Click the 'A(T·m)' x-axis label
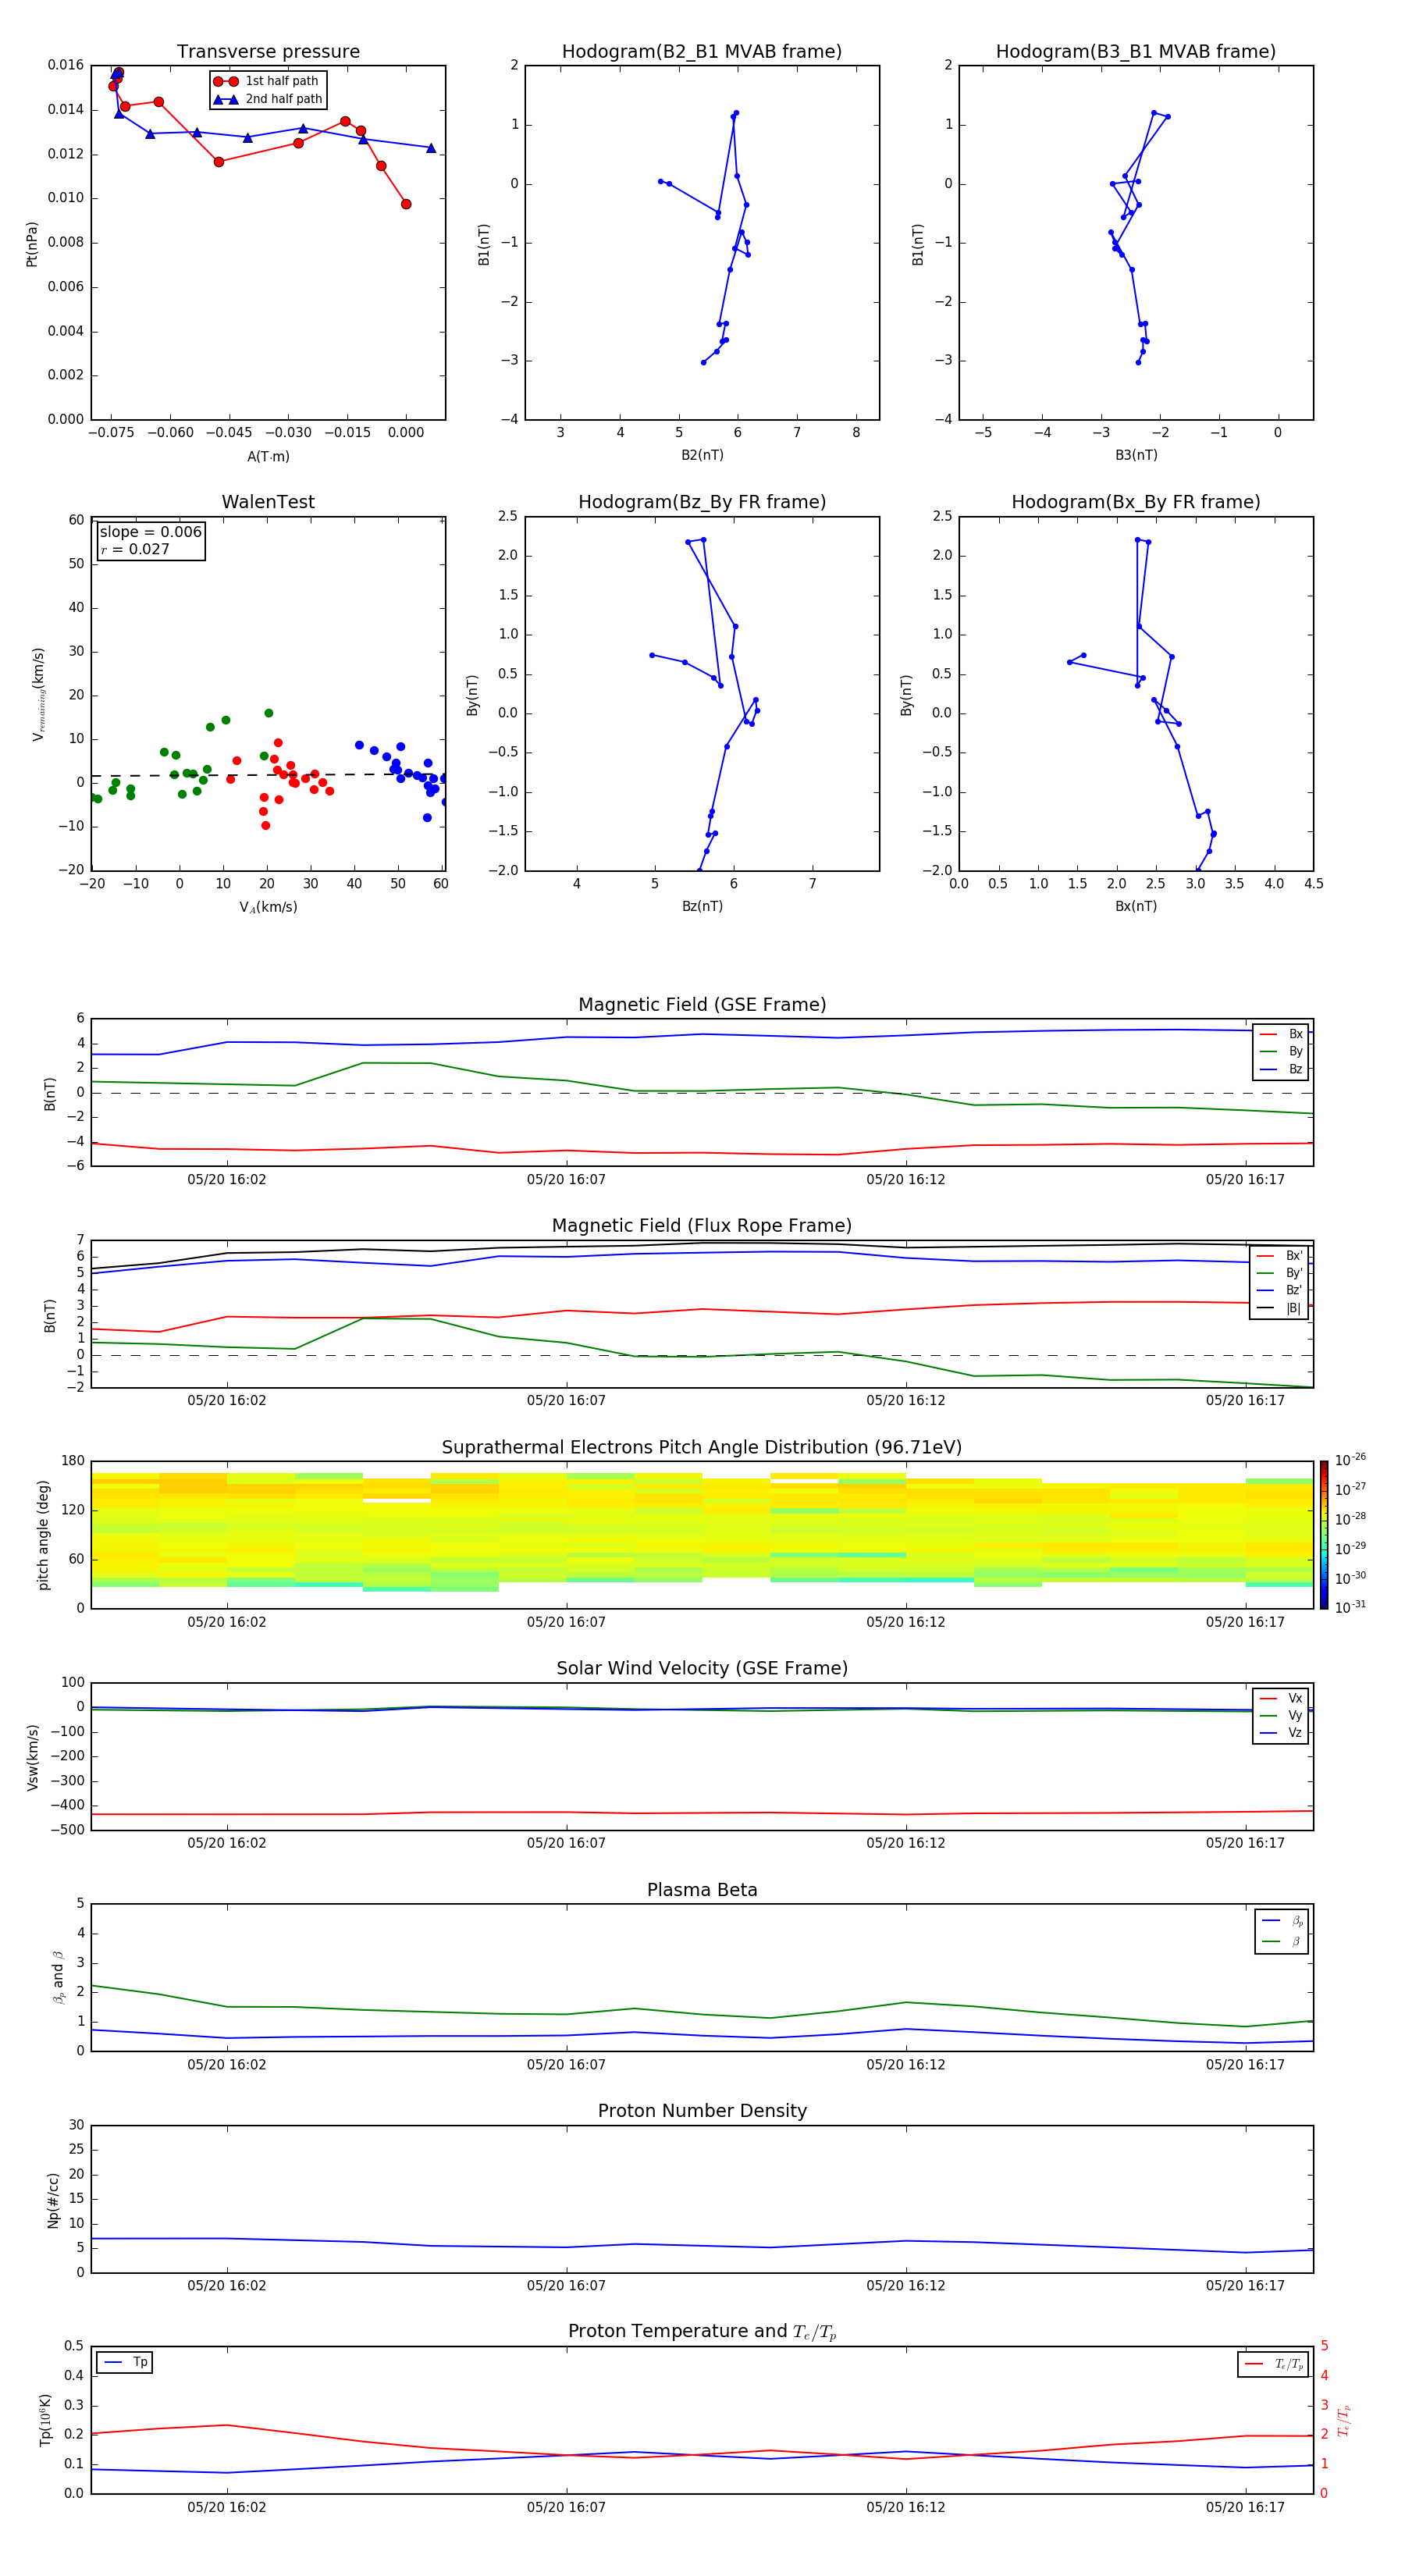1405x2576 pixels. (x=268, y=457)
